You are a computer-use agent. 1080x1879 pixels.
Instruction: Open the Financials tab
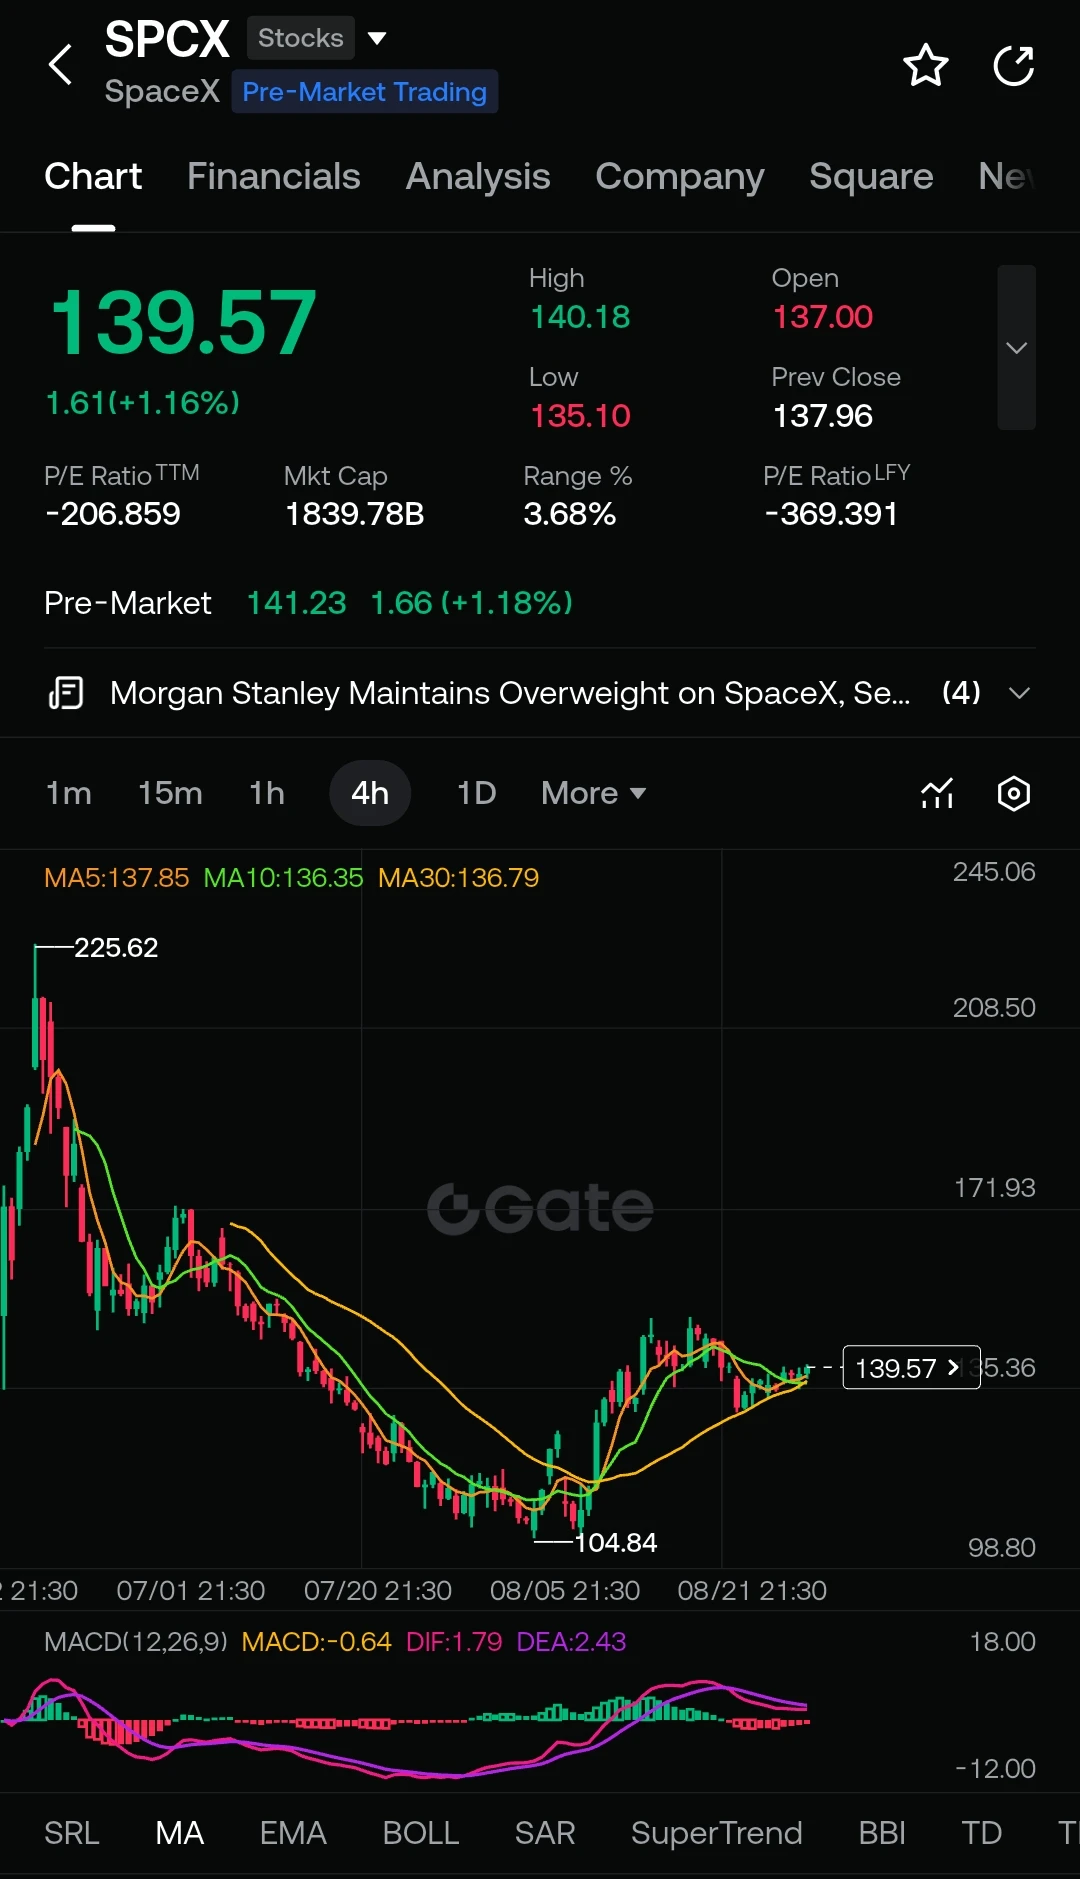(x=273, y=177)
